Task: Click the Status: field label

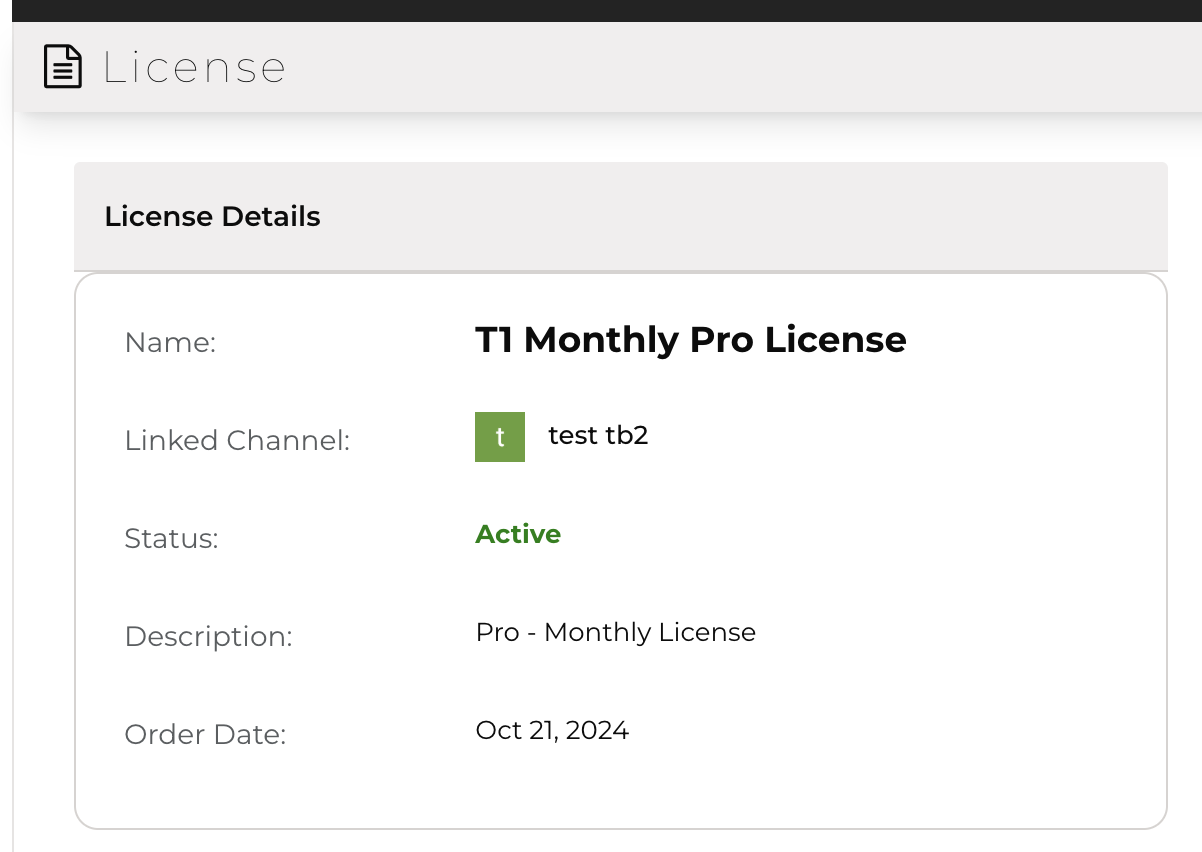Action: (x=171, y=539)
